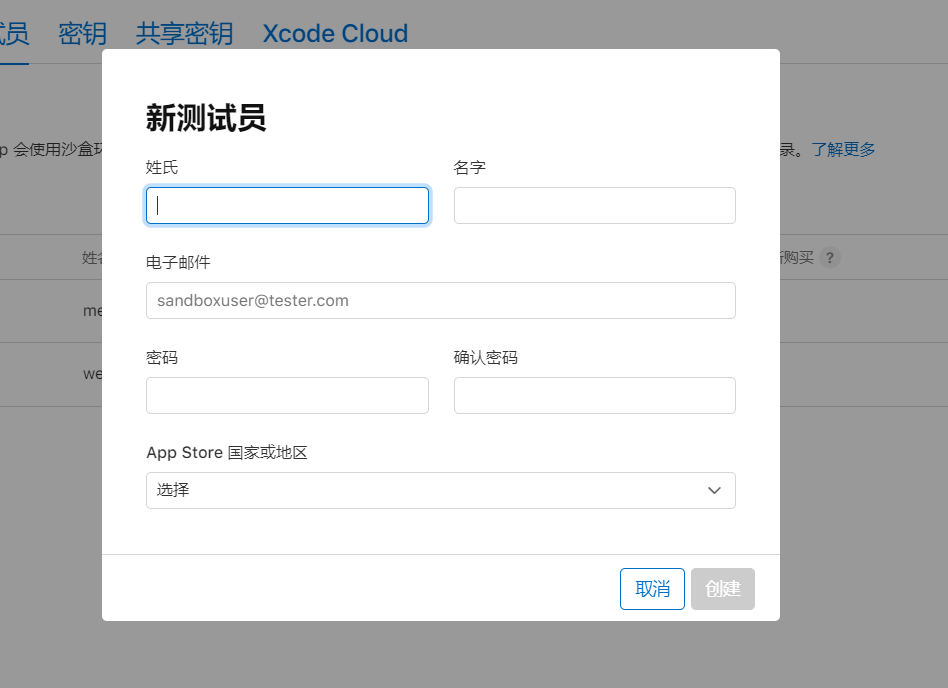Switch to the 密钥 tab
The width and height of the screenshot is (948, 688).
(x=83, y=33)
